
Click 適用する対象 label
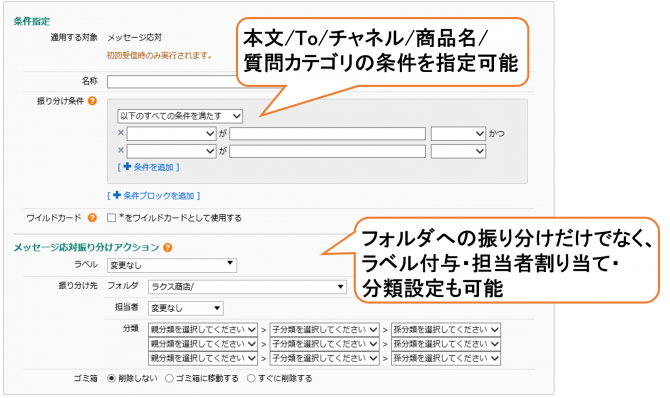(74, 37)
